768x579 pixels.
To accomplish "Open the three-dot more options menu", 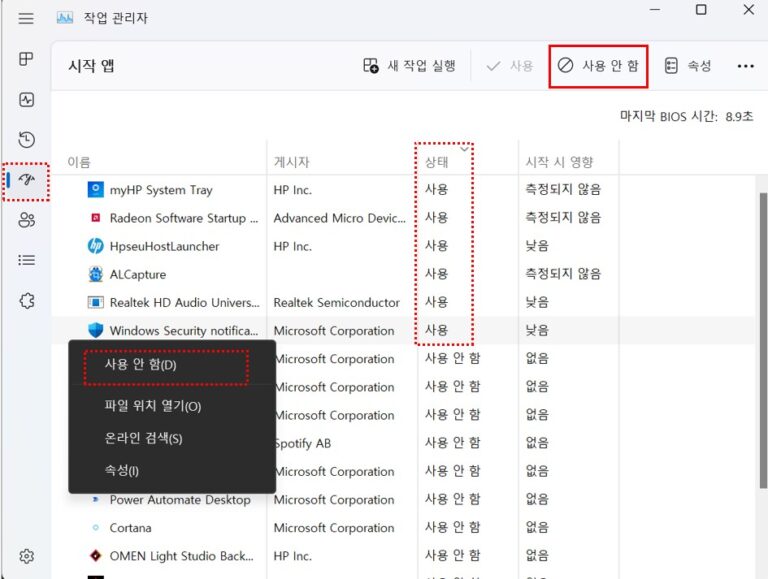I will (x=745, y=66).
